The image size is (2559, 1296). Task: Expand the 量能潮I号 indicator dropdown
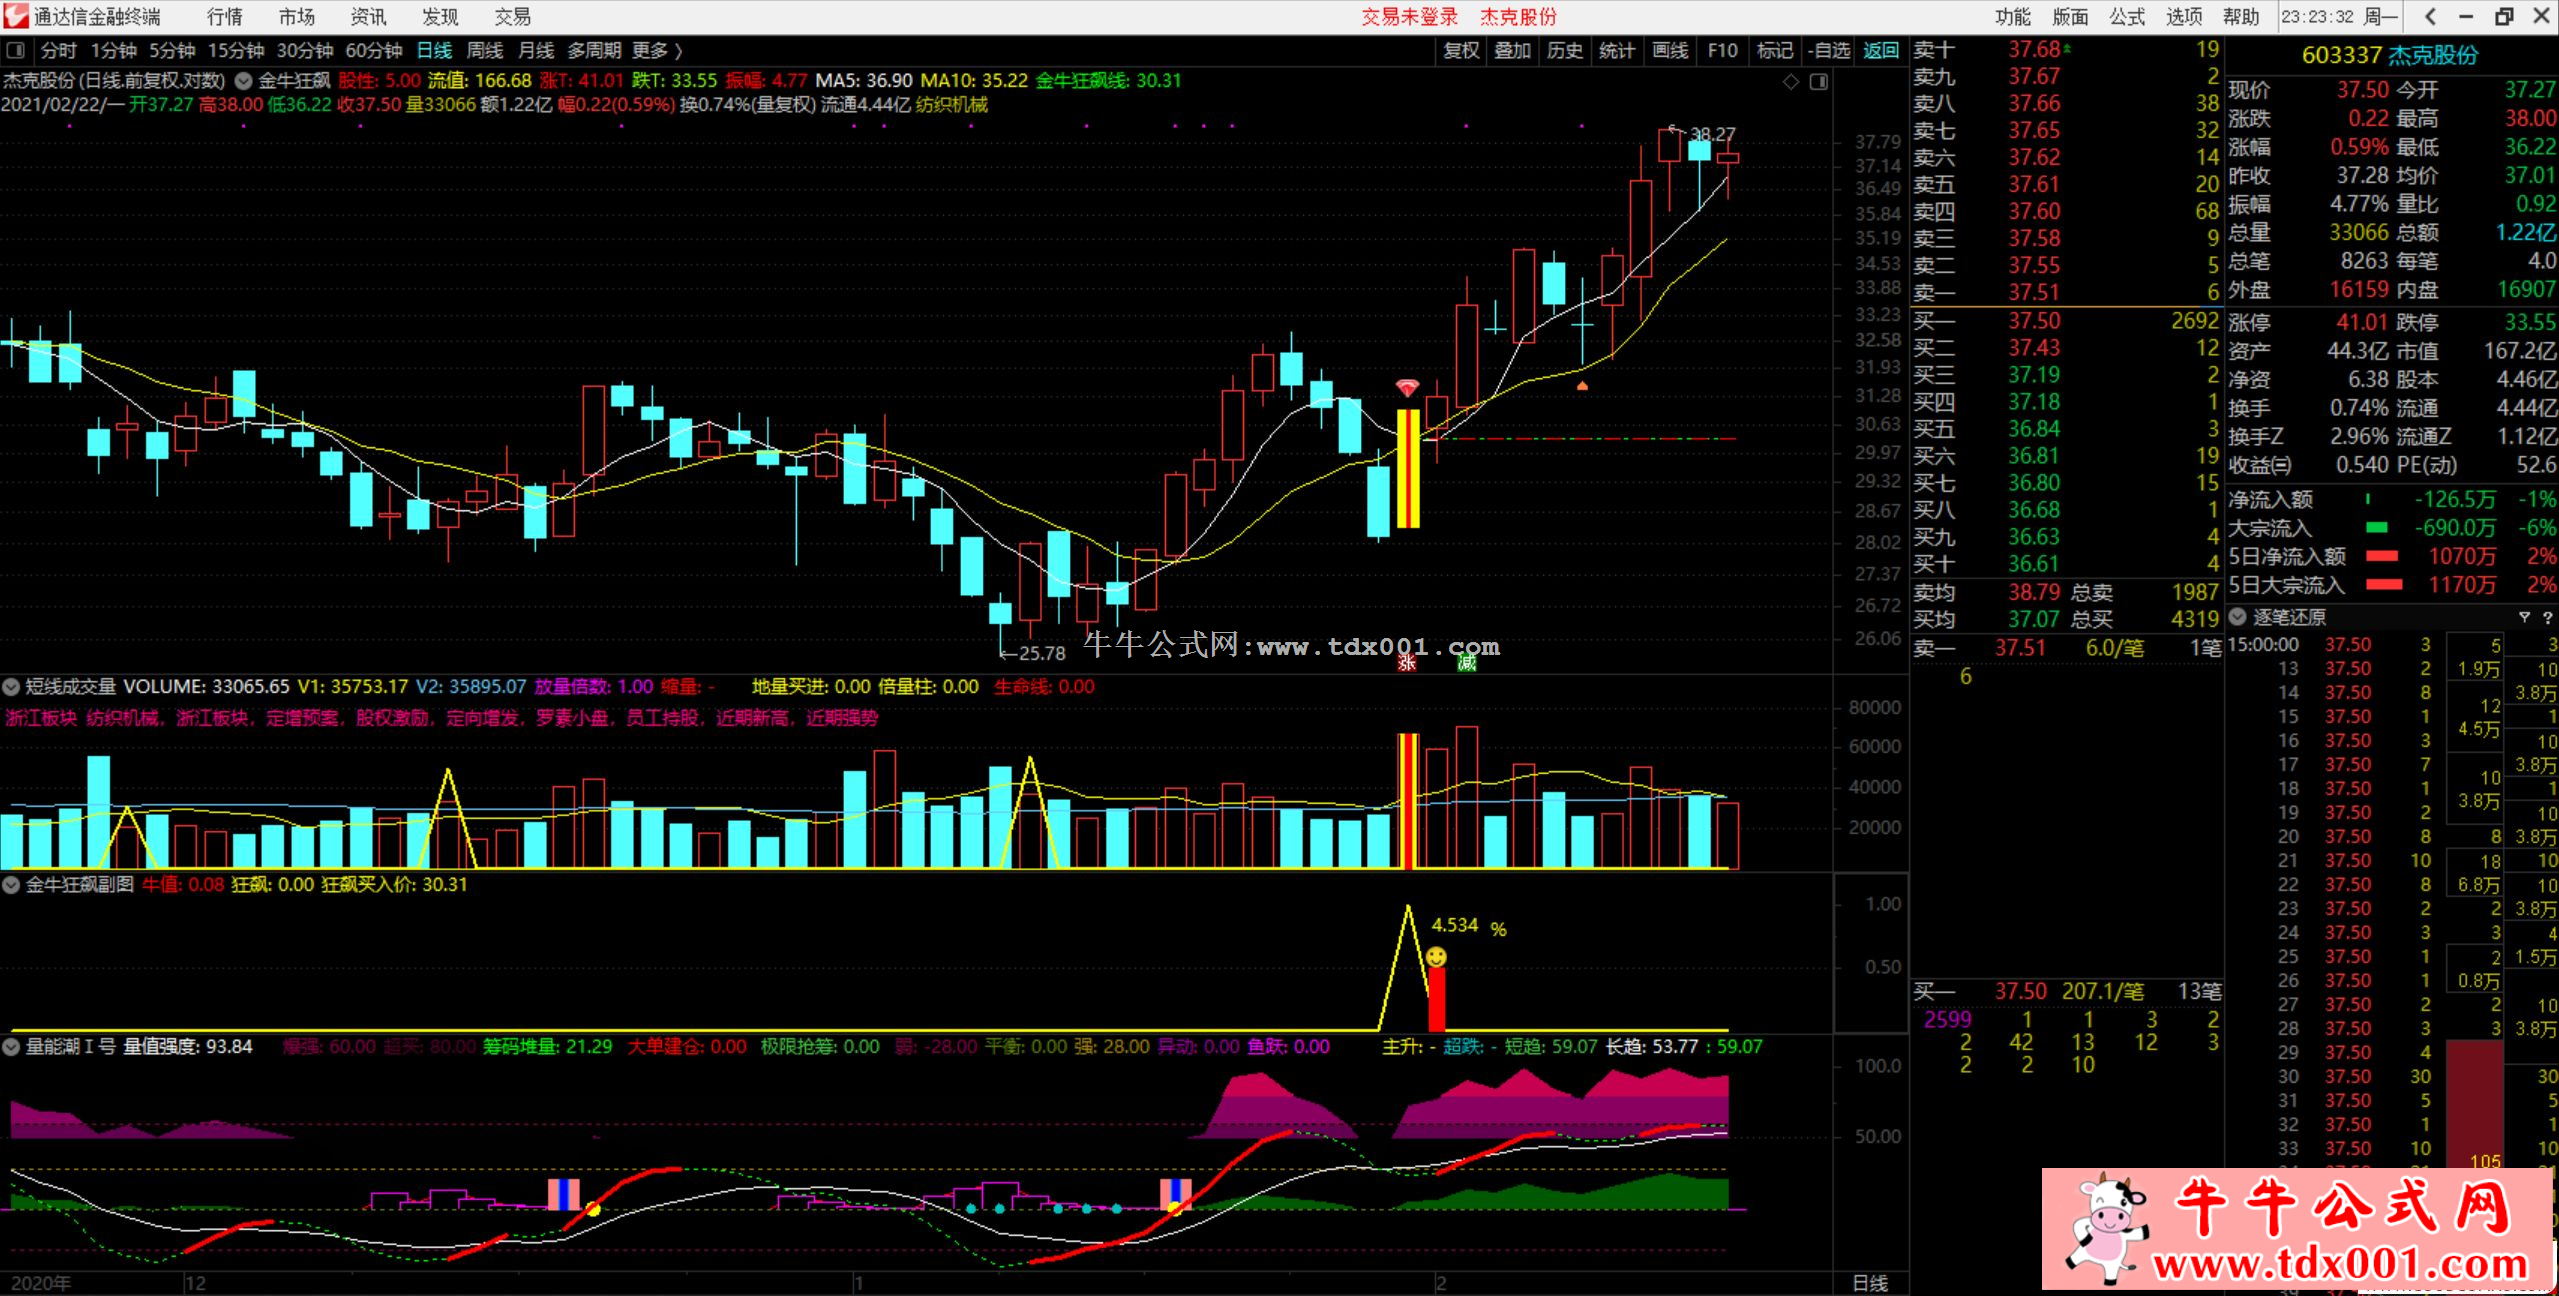11,1047
